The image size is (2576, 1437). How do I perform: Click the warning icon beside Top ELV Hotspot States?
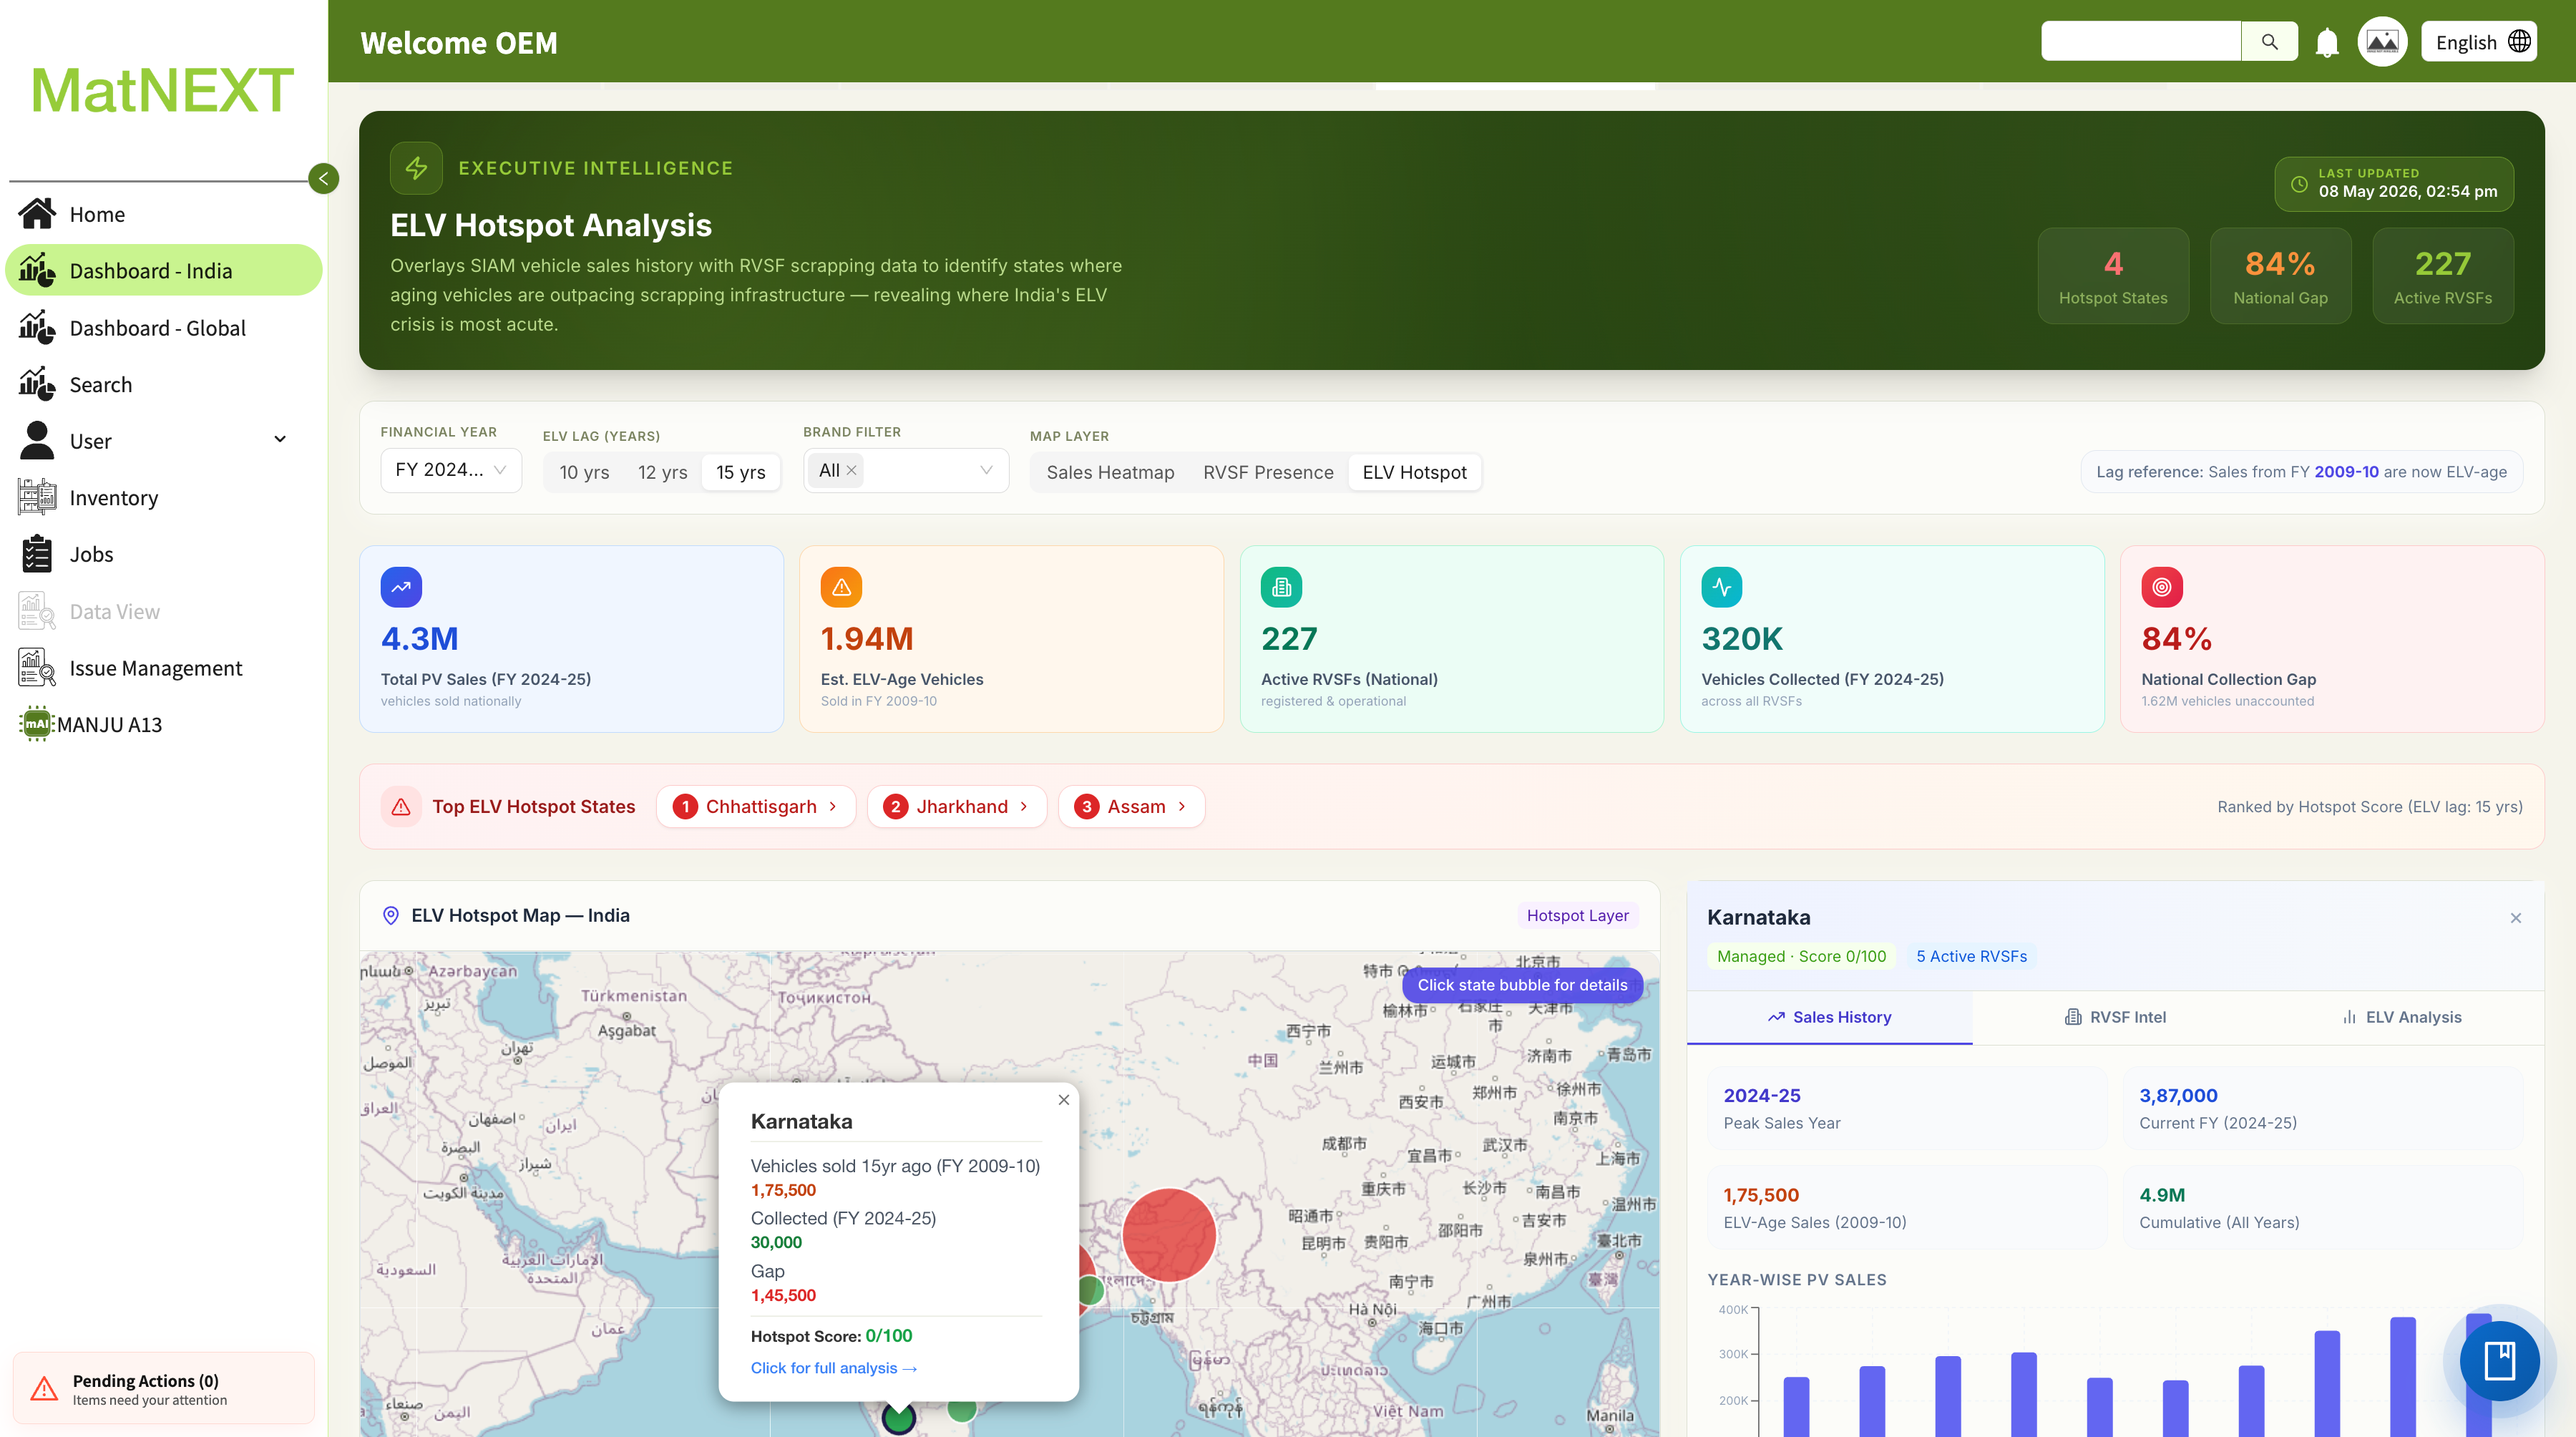(x=401, y=806)
